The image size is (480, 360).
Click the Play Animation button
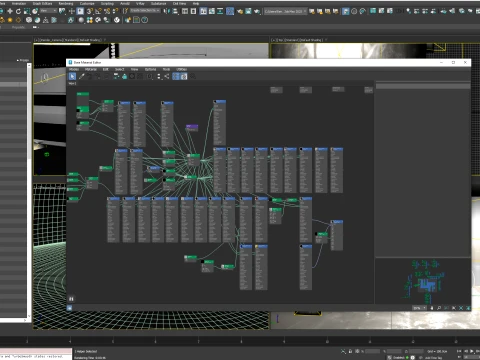point(471,351)
